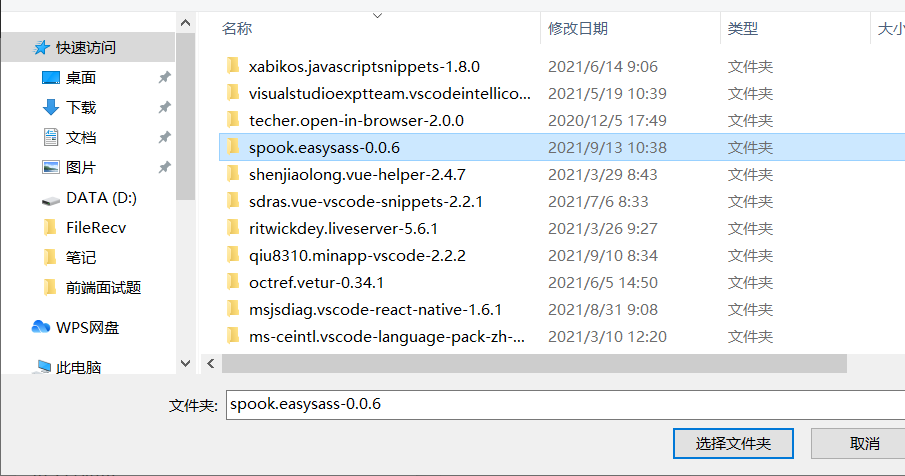The image size is (905, 476).
Task: Click the folder icon of sdras.vue-vscode-snippets-2.2.1
Action: coord(233,201)
